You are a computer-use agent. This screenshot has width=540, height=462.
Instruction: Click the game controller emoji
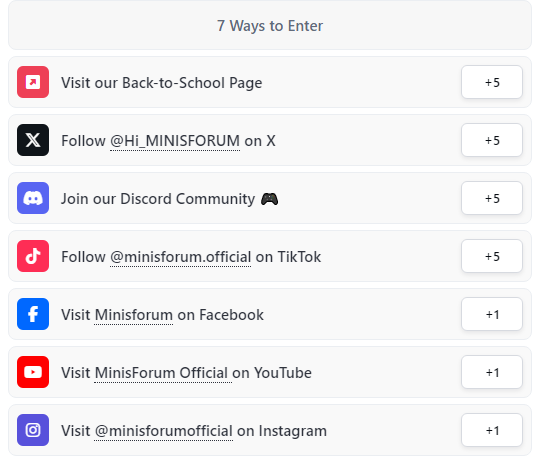coord(269,199)
